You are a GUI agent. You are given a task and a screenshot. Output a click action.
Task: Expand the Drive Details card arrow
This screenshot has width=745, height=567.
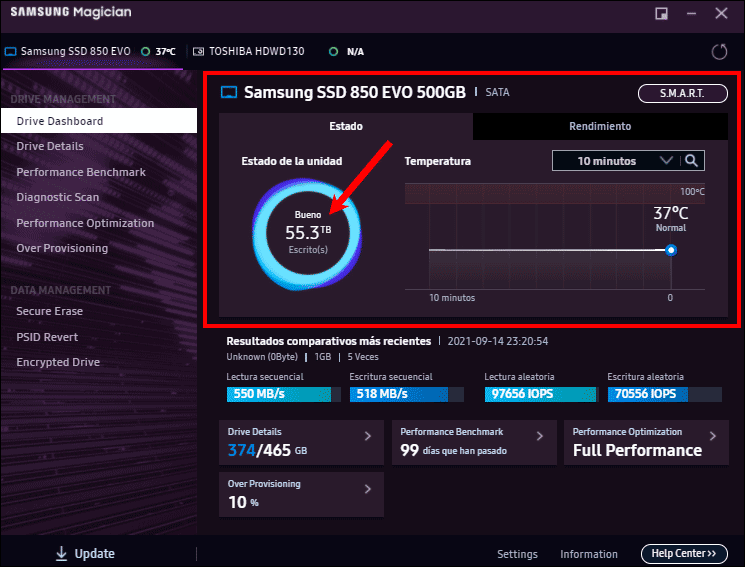[x=368, y=436]
